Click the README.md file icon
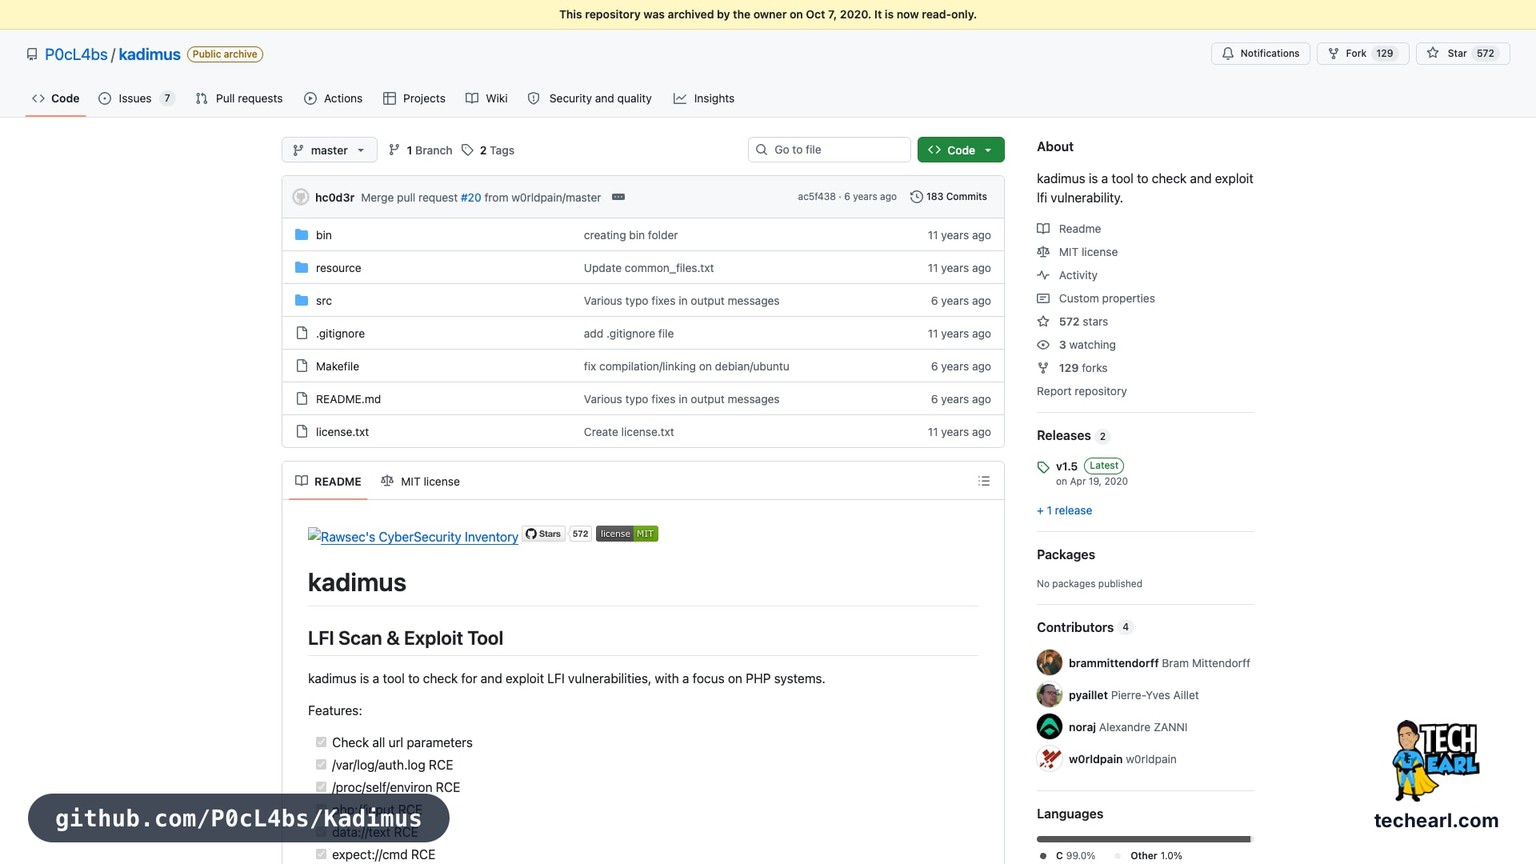 pyautogui.click(x=302, y=399)
